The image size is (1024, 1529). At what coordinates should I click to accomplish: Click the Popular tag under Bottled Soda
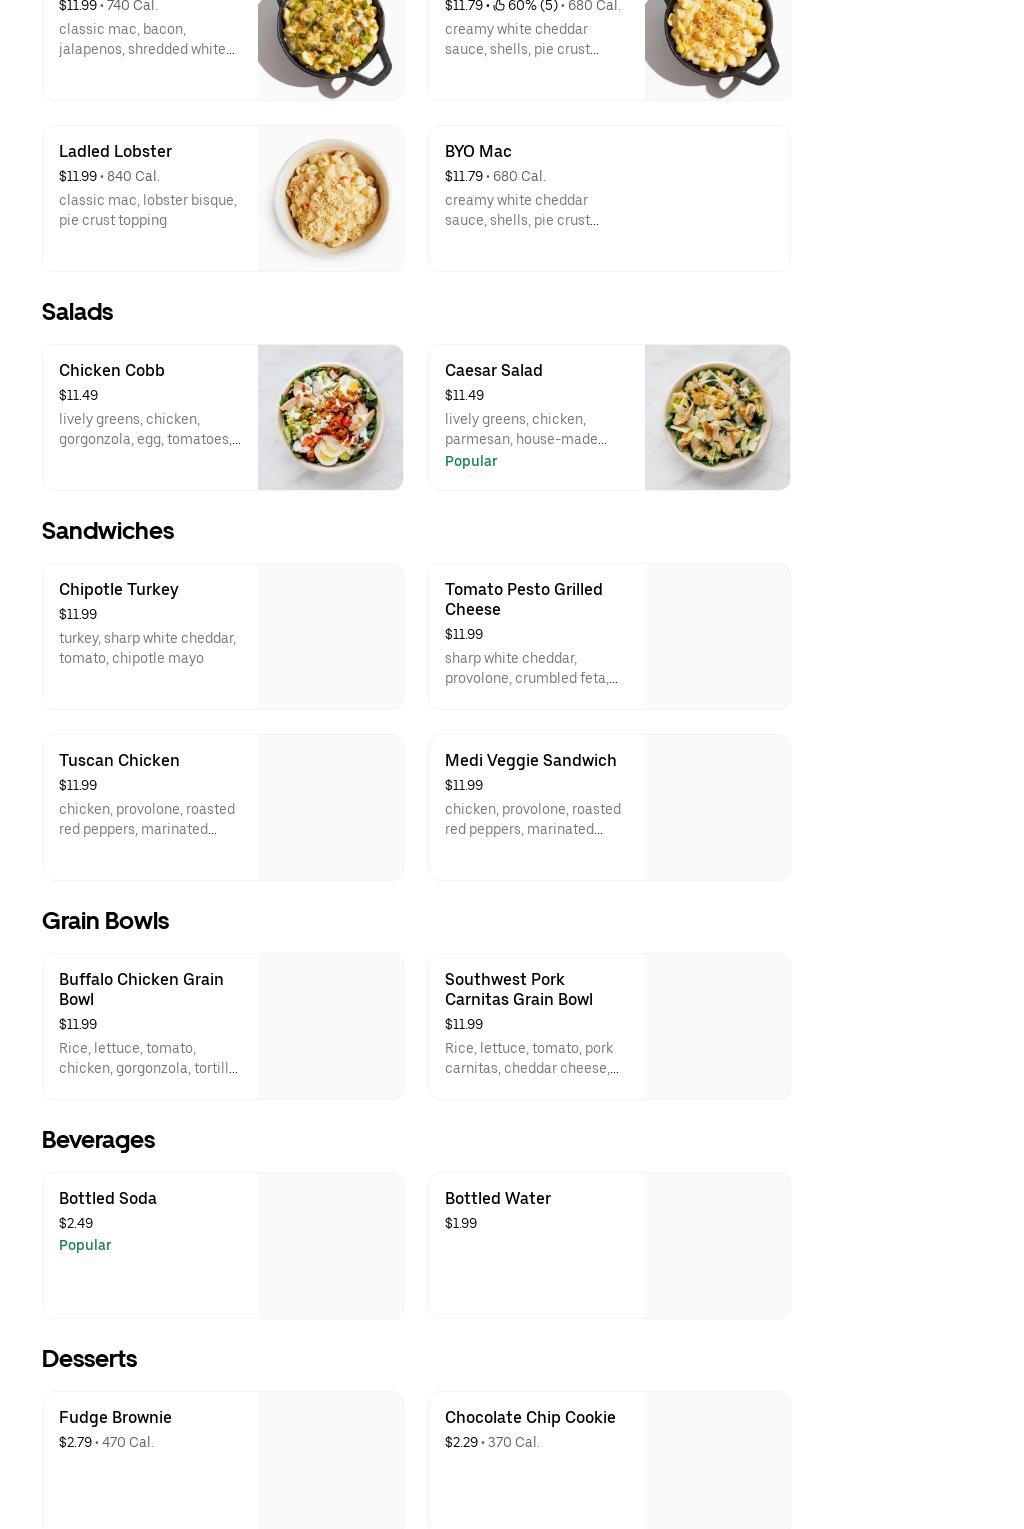pyautogui.click(x=85, y=1245)
